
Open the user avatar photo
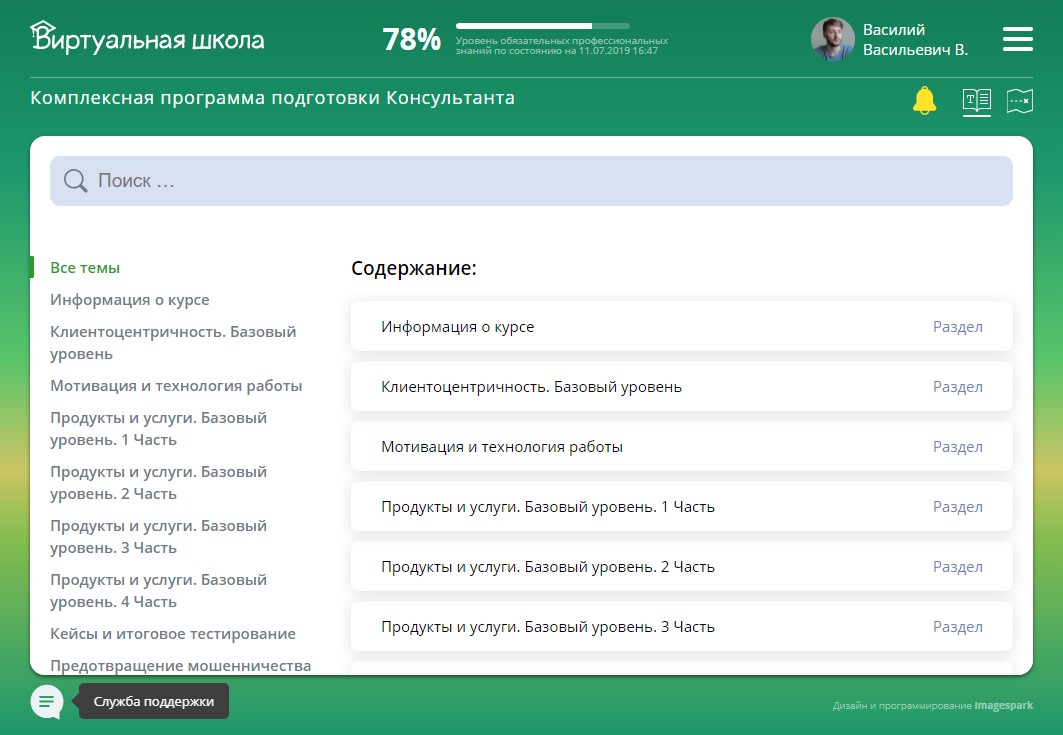(x=833, y=39)
